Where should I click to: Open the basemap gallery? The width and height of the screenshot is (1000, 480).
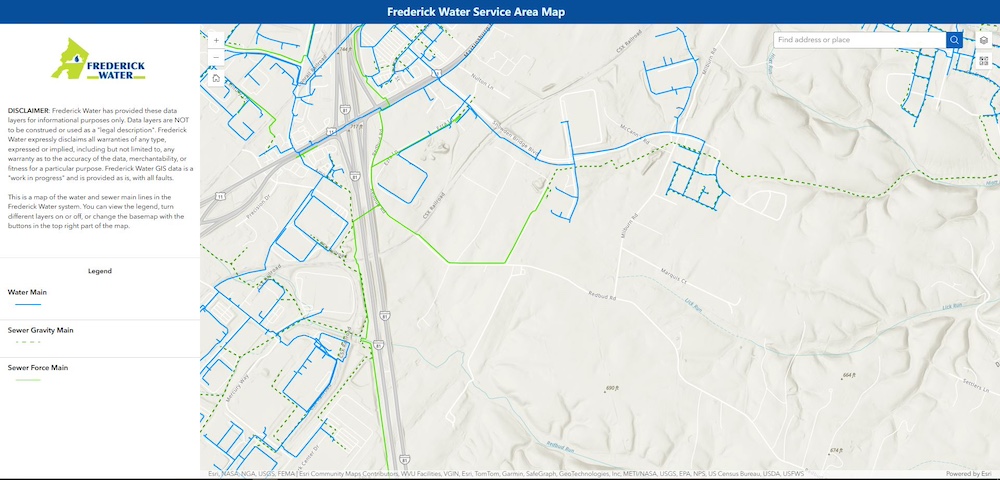[984, 61]
